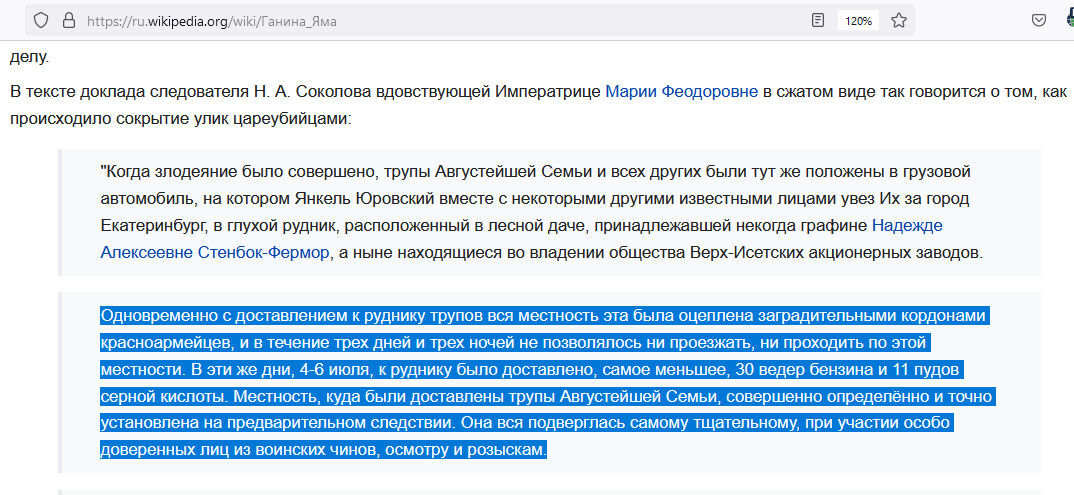Reset the 120% zoom level indicator
This screenshot has height=495, width=1074.
tap(858, 21)
